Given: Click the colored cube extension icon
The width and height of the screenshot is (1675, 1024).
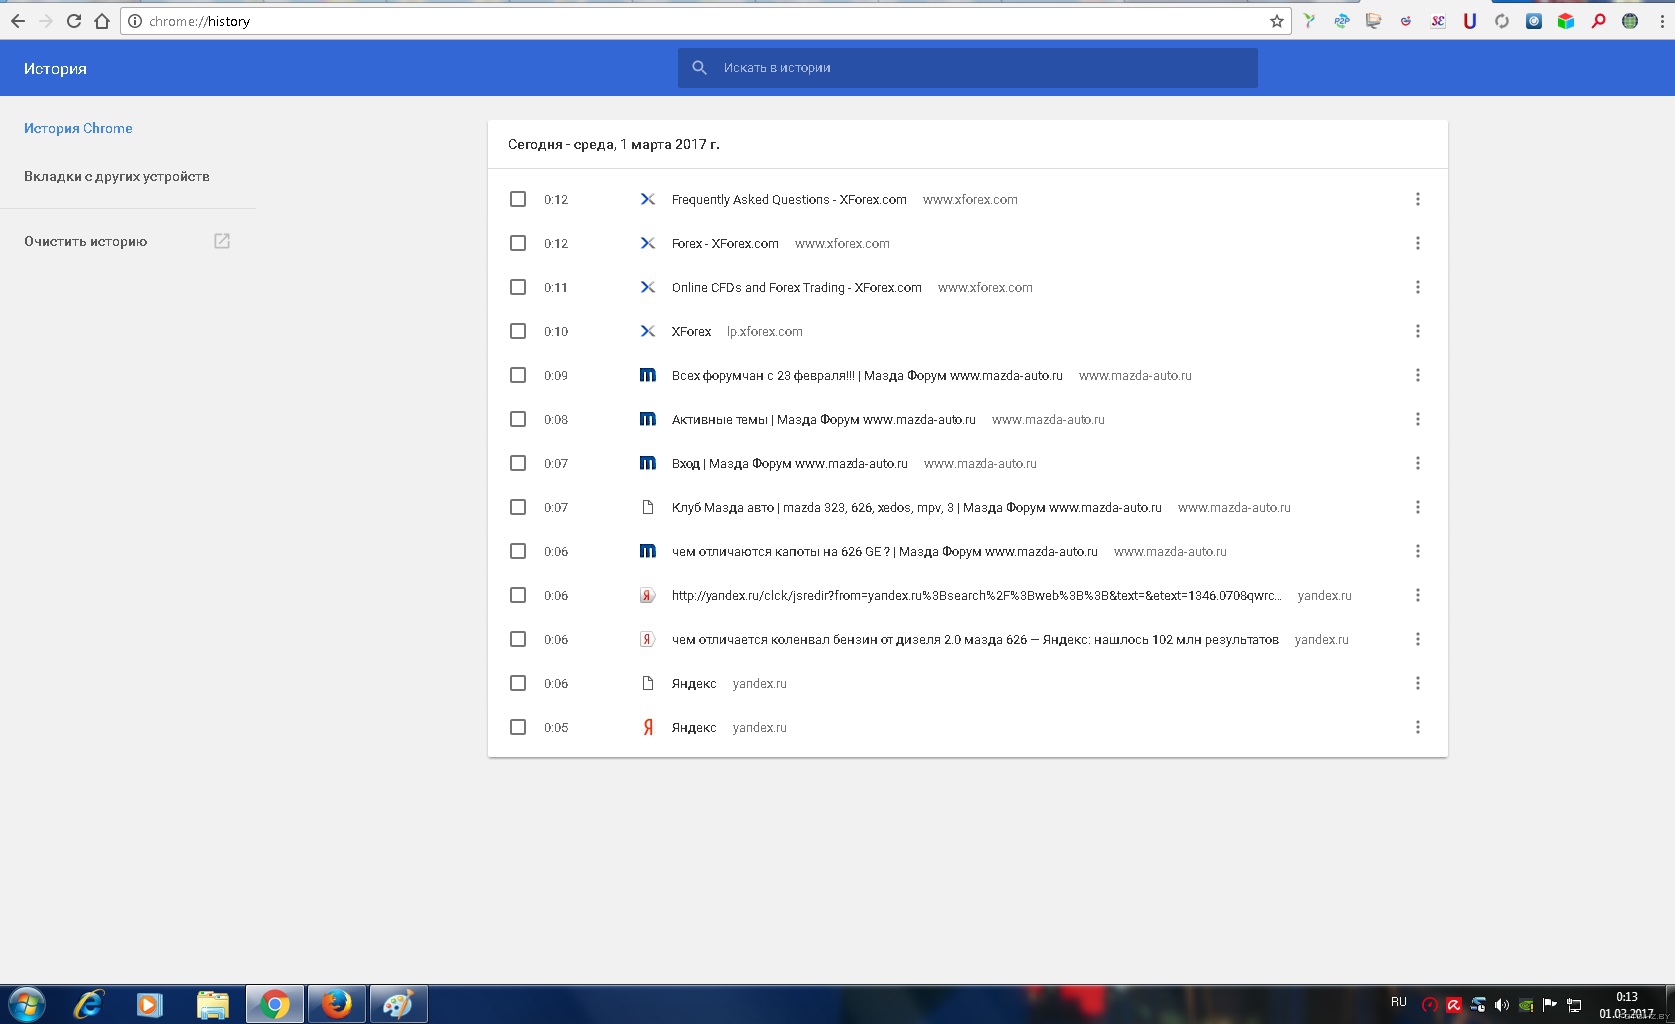Looking at the screenshot, I should point(1566,21).
